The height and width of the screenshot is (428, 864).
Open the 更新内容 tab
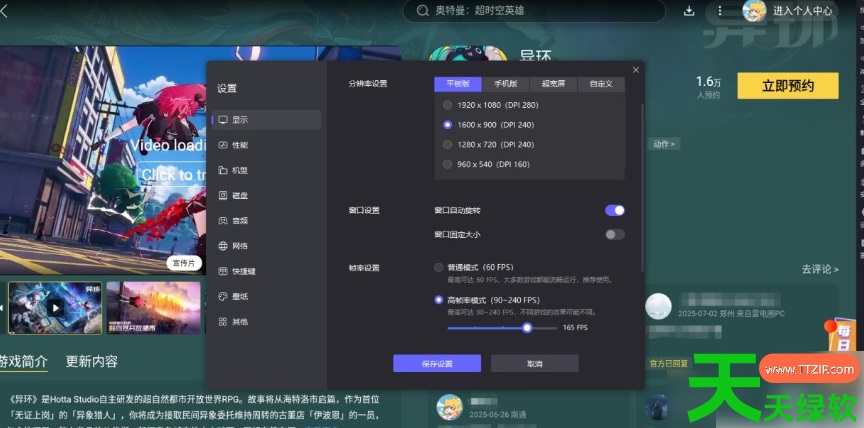(x=91, y=362)
